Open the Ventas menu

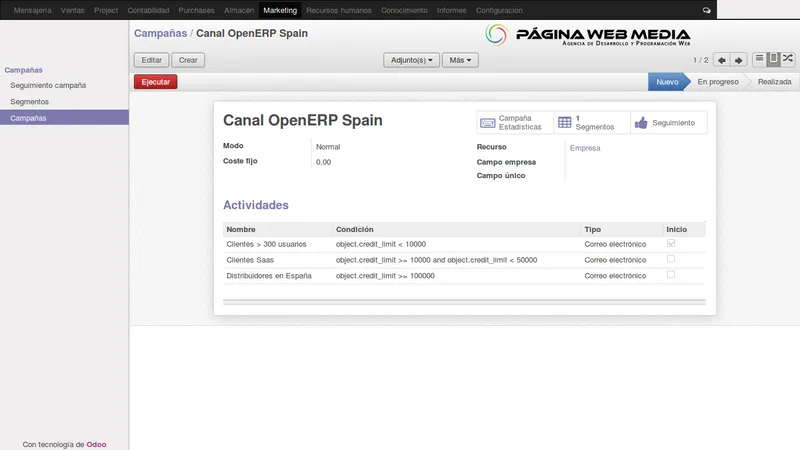72,10
